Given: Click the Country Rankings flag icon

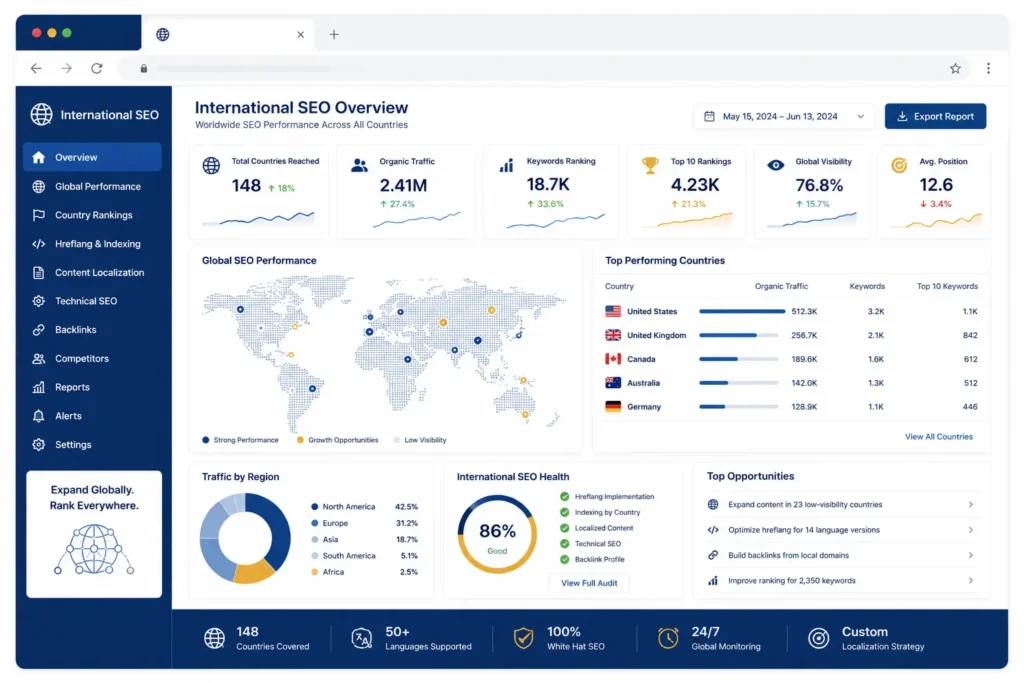Looking at the screenshot, I should pos(39,215).
